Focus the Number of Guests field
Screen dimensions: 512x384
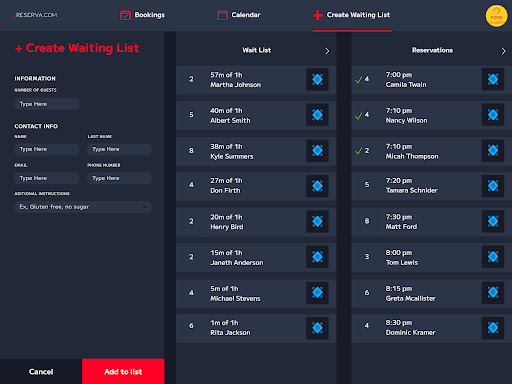coord(47,104)
